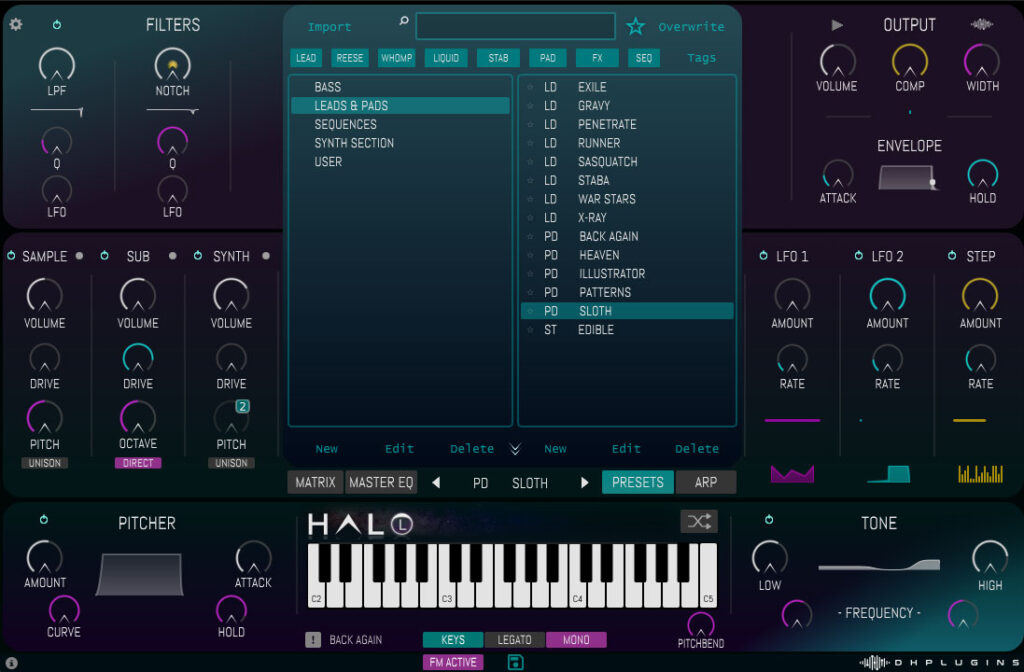1024x672 pixels.
Task: Click the dot indicator beside SYNTH
Action: tap(266, 256)
